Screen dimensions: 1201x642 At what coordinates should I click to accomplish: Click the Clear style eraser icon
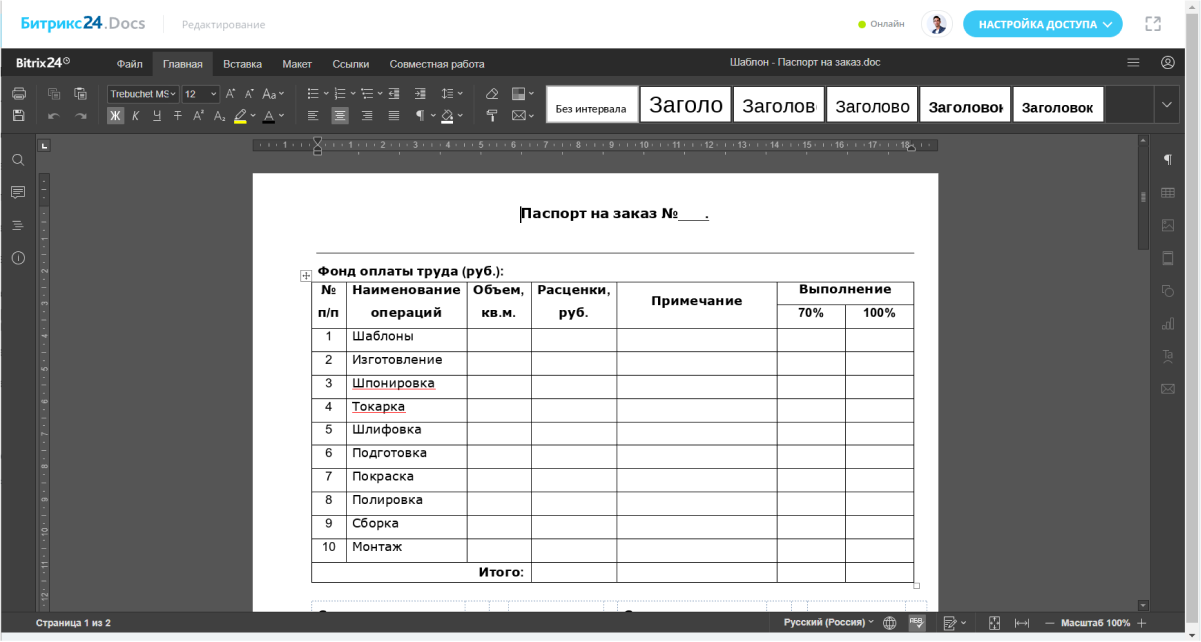pyautogui.click(x=491, y=94)
